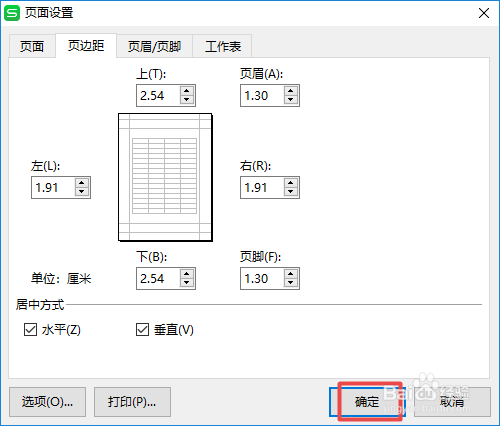The image size is (500, 426).
Task: Cancel the dialog with 取消 button
Action: click(452, 402)
